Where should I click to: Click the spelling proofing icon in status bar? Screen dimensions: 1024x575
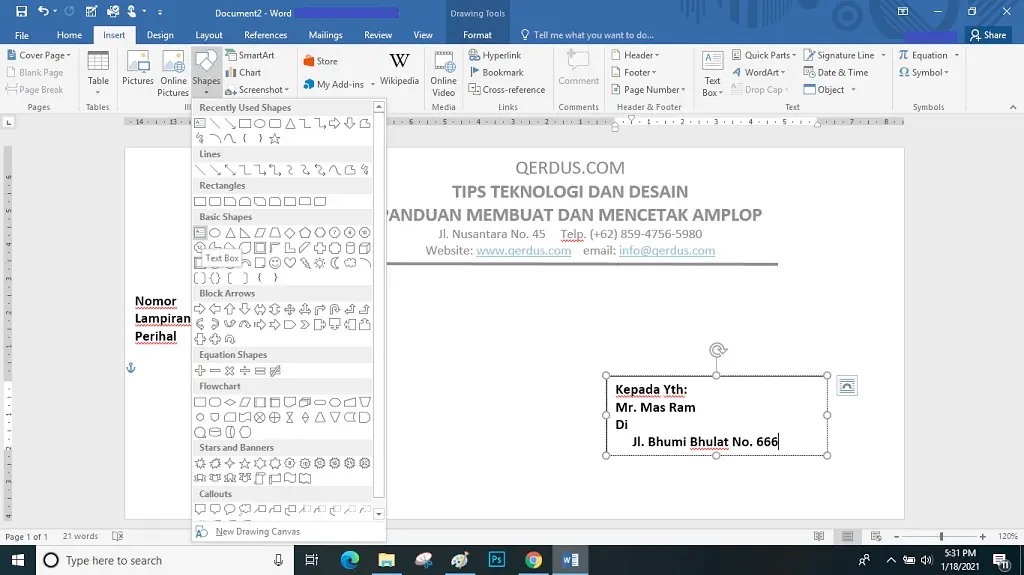[x=118, y=536]
